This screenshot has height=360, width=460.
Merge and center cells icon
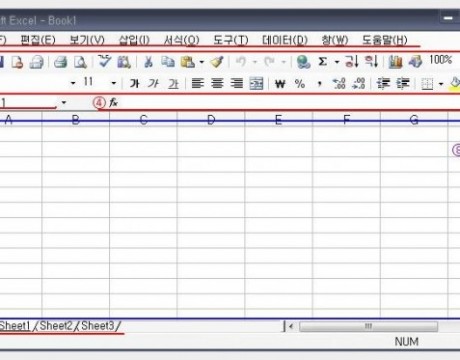tap(256, 83)
